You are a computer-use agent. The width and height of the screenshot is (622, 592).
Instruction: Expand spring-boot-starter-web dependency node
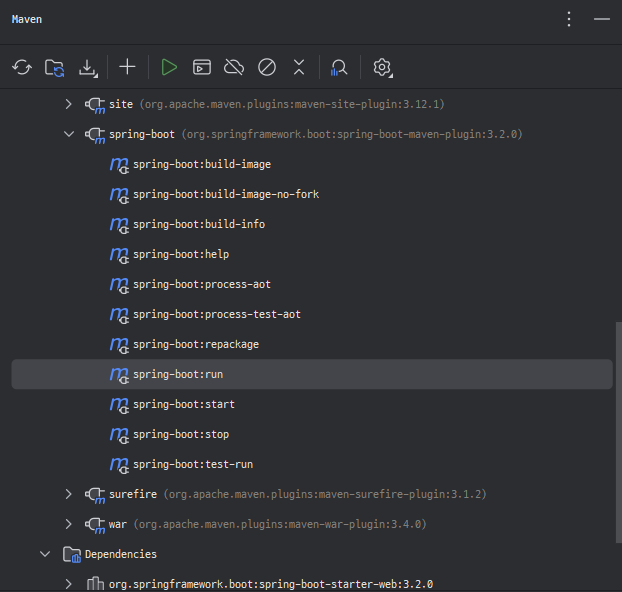pos(69,584)
